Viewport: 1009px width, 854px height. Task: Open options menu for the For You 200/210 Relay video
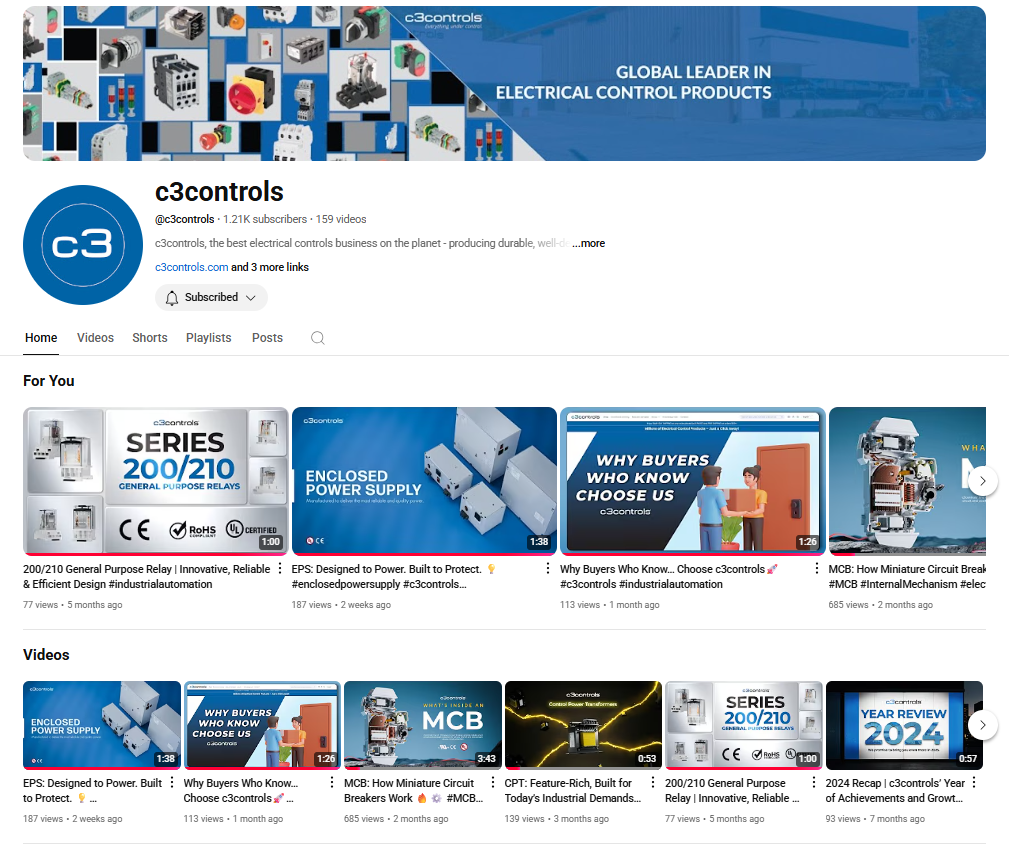(x=279, y=569)
